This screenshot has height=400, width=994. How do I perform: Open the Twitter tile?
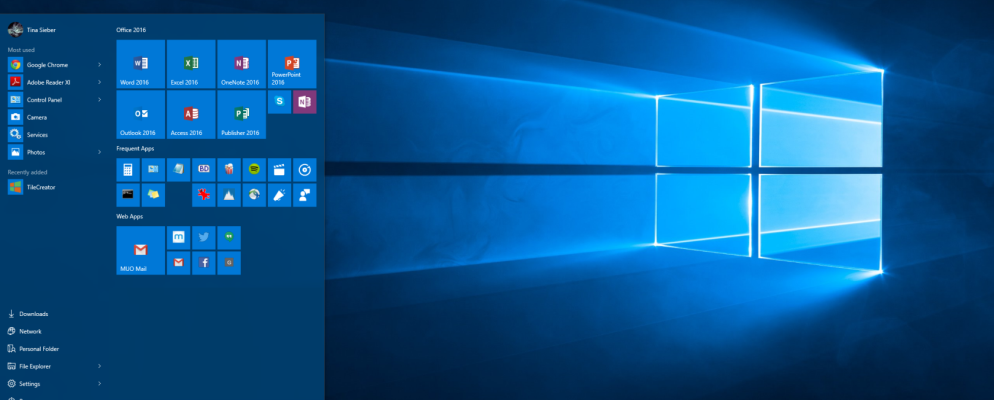click(203, 238)
